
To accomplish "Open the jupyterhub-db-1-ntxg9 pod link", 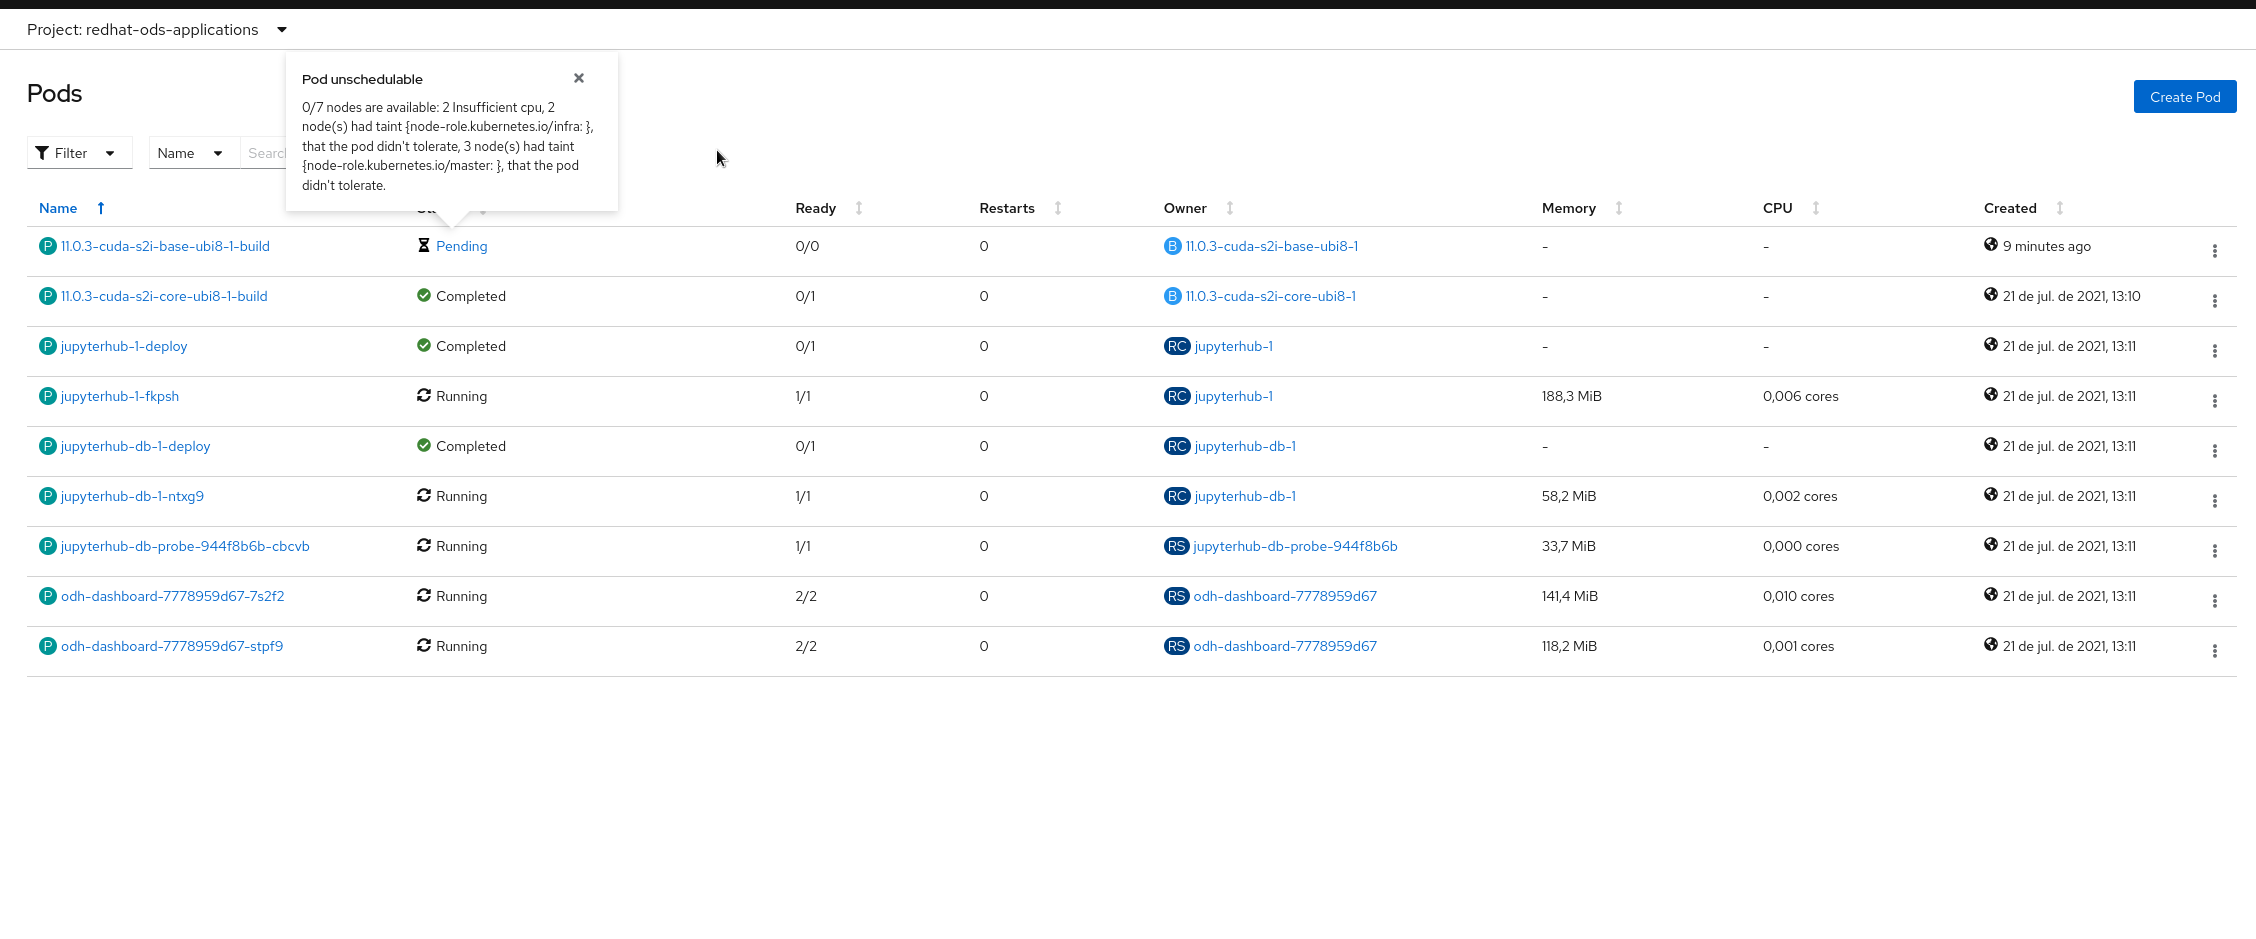I will 132,496.
